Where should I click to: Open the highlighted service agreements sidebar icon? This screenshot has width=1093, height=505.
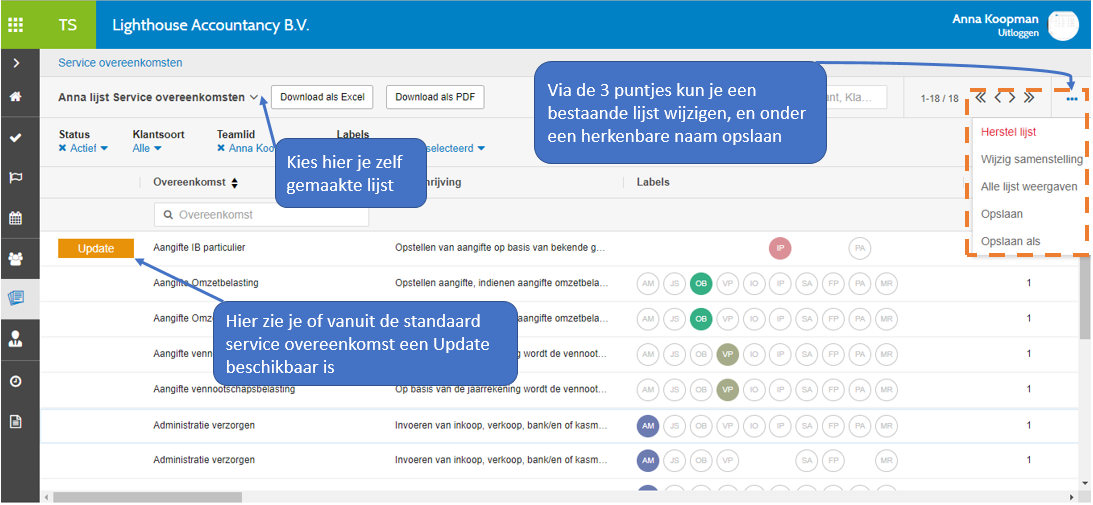(x=15, y=299)
